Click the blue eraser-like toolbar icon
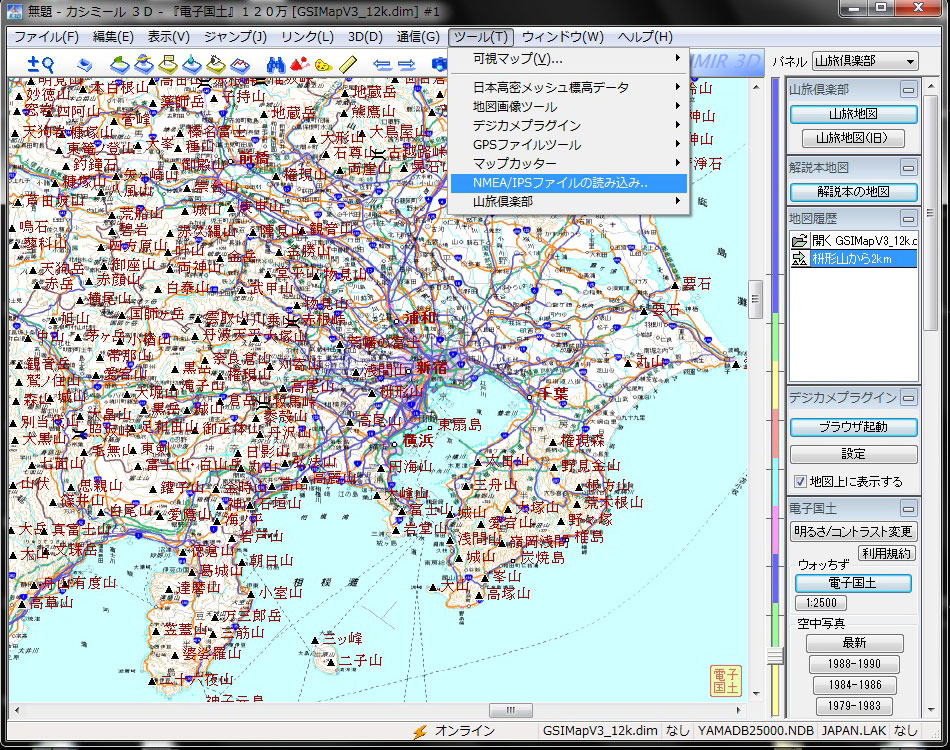The height and width of the screenshot is (750, 950). coord(85,64)
